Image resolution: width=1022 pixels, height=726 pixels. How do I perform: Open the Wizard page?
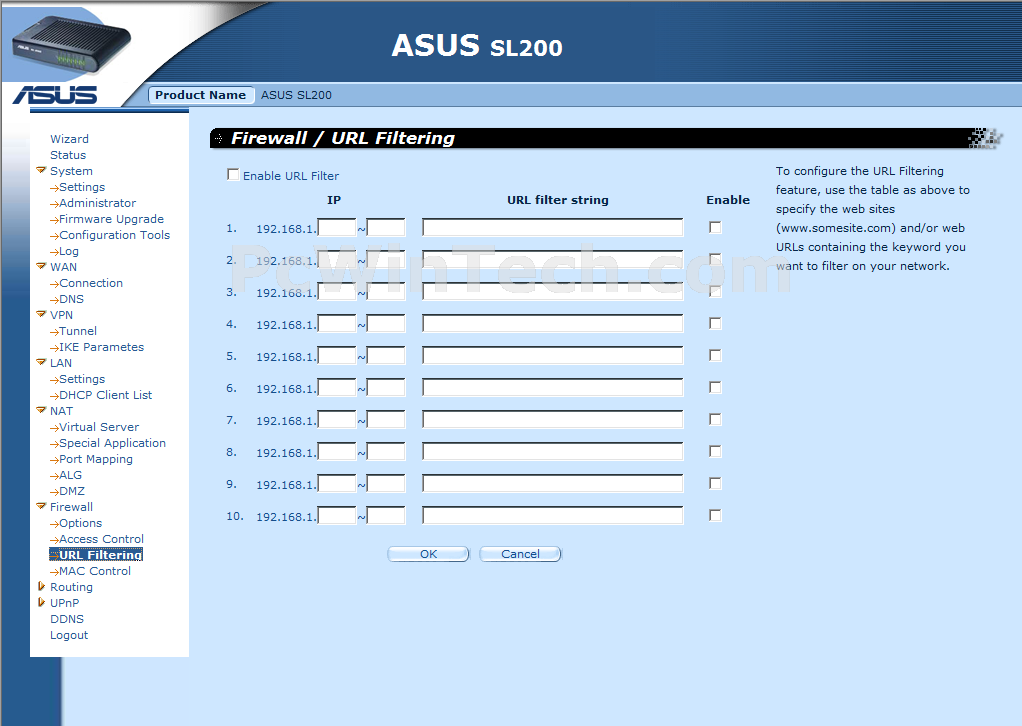69,139
